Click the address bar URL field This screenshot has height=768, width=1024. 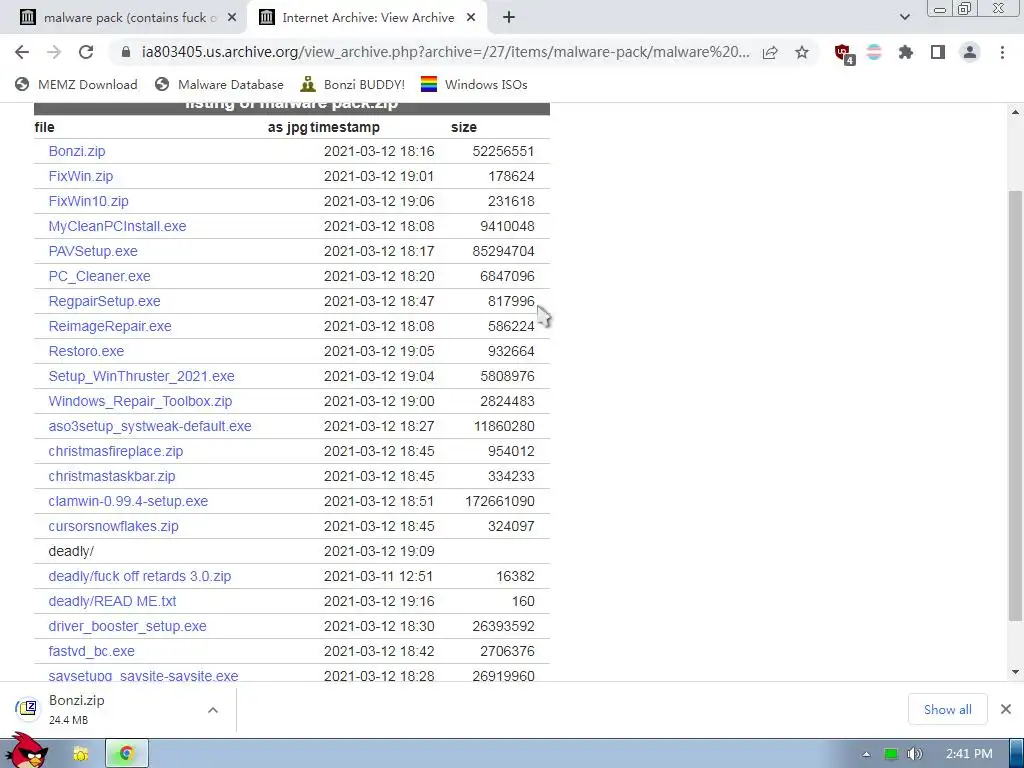coord(445,52)
